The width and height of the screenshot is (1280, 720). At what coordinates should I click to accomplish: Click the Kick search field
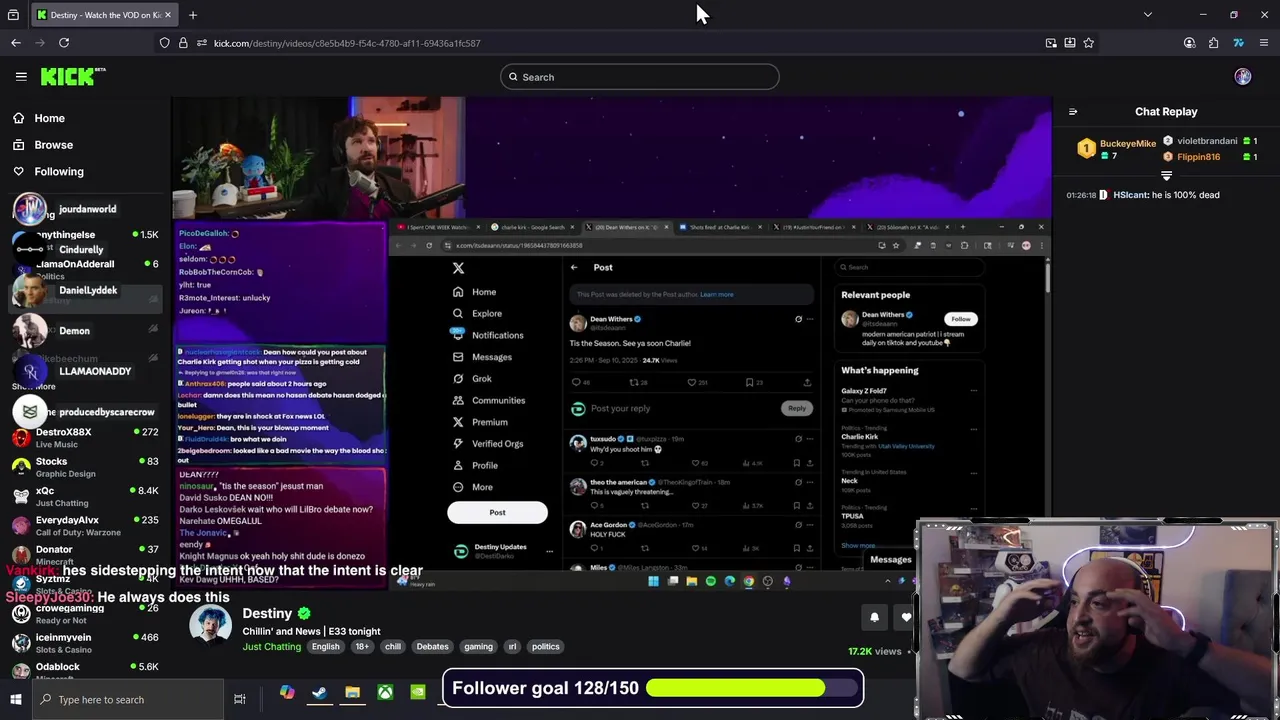pyautogui.click(x=640, y=77)
